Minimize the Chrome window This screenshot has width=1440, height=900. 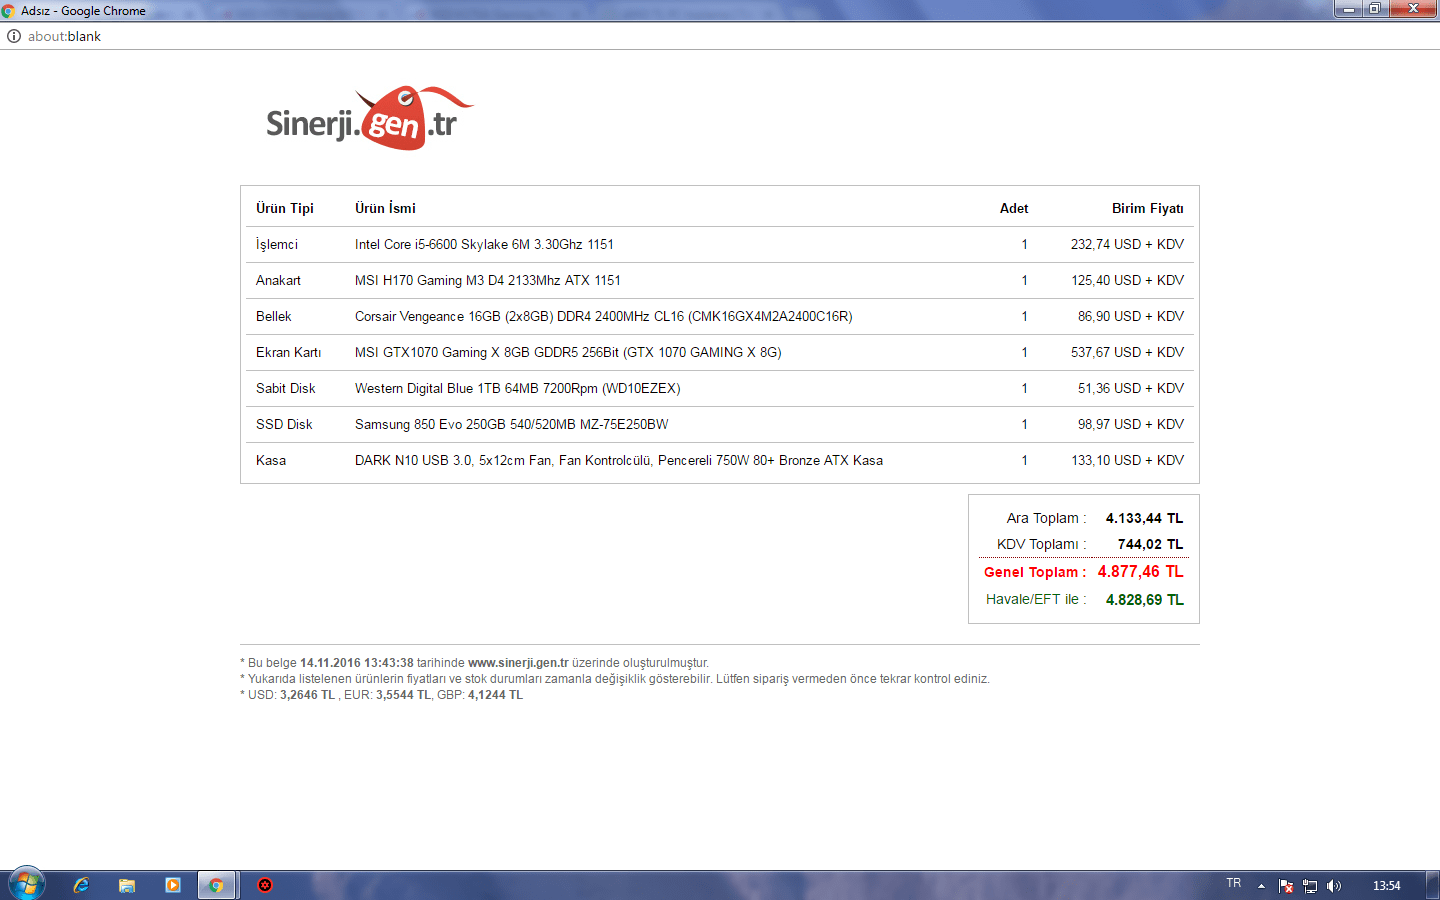pos(1348,9)
